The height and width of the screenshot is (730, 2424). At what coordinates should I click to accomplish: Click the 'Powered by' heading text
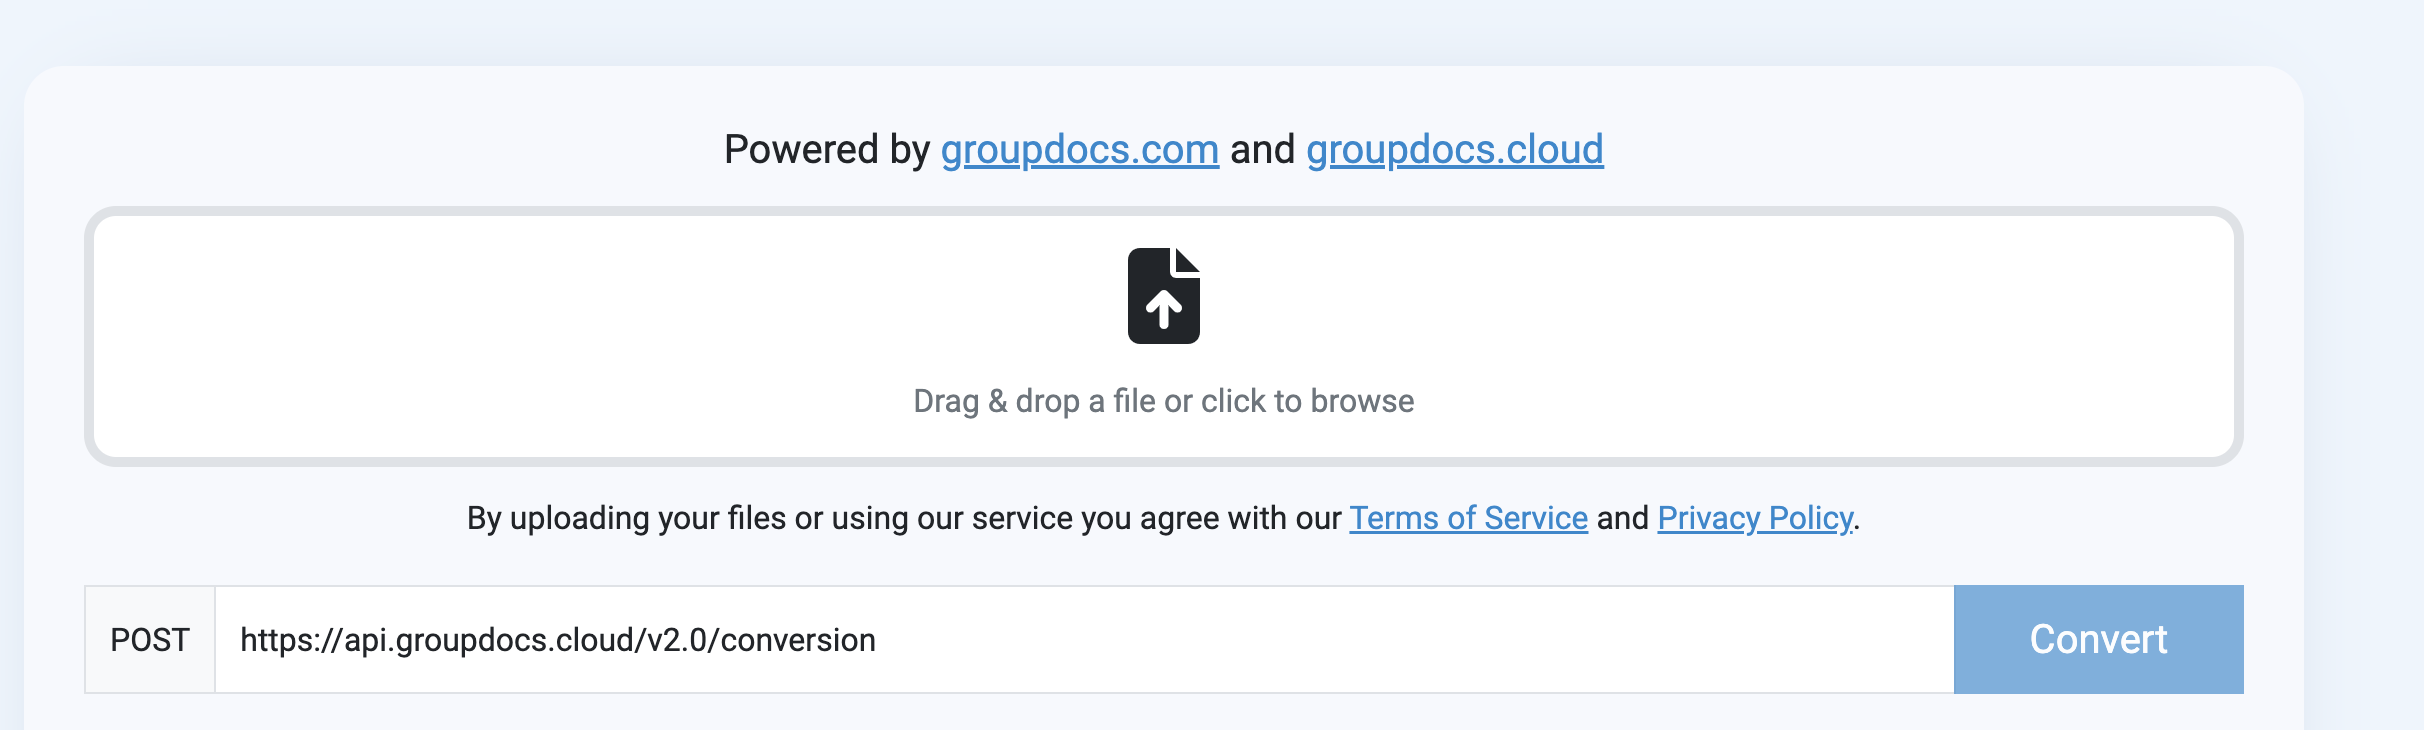[827, 149]
